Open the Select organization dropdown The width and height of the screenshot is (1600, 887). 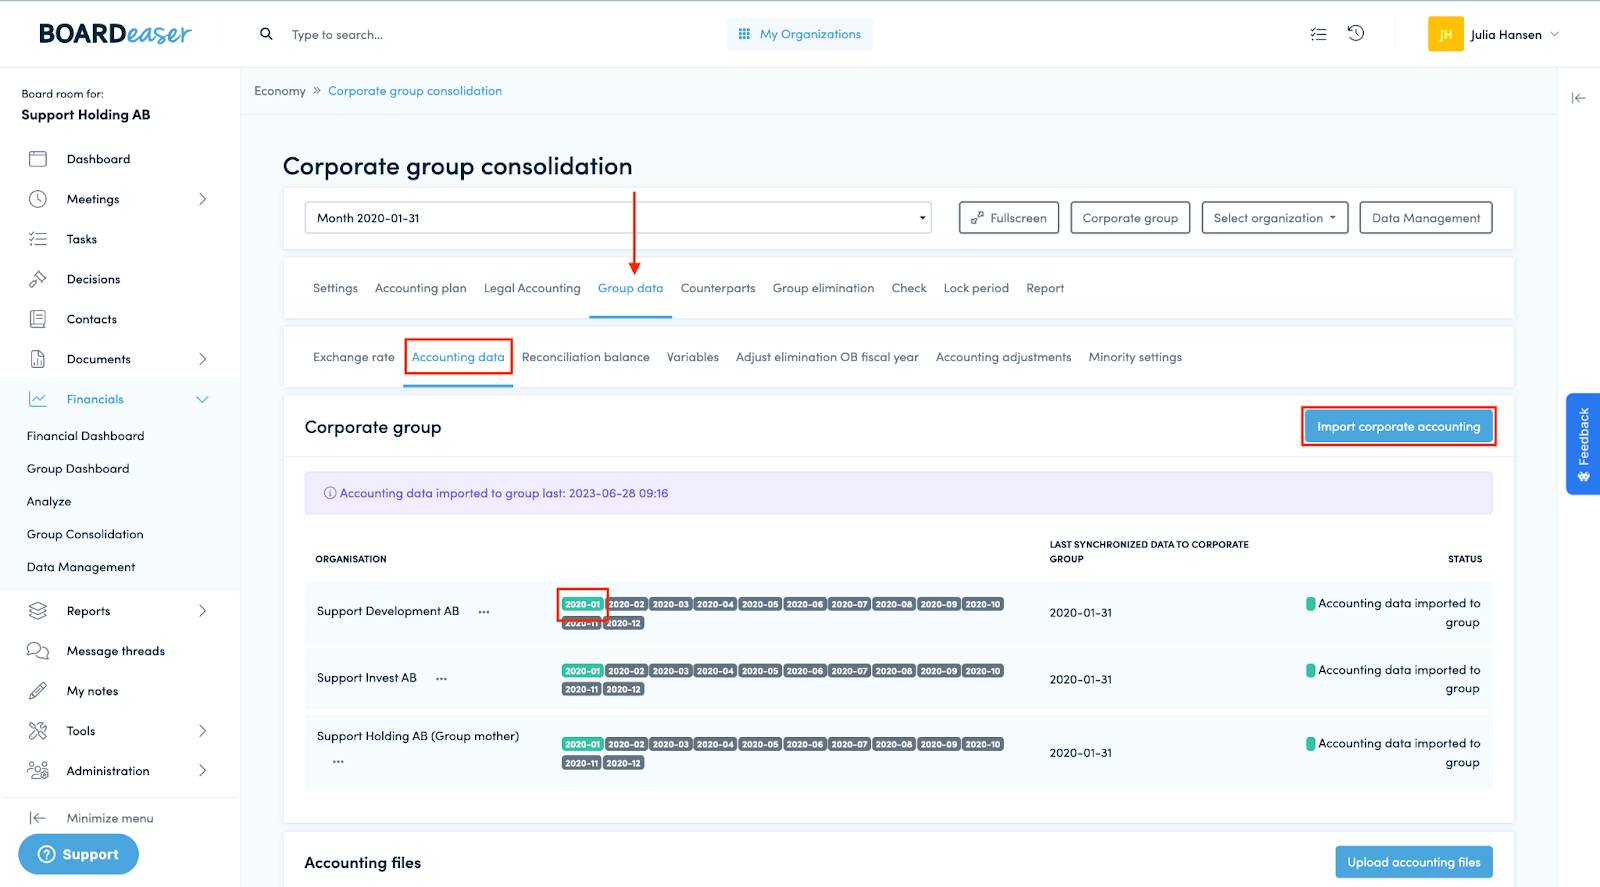pos(1275,218)
